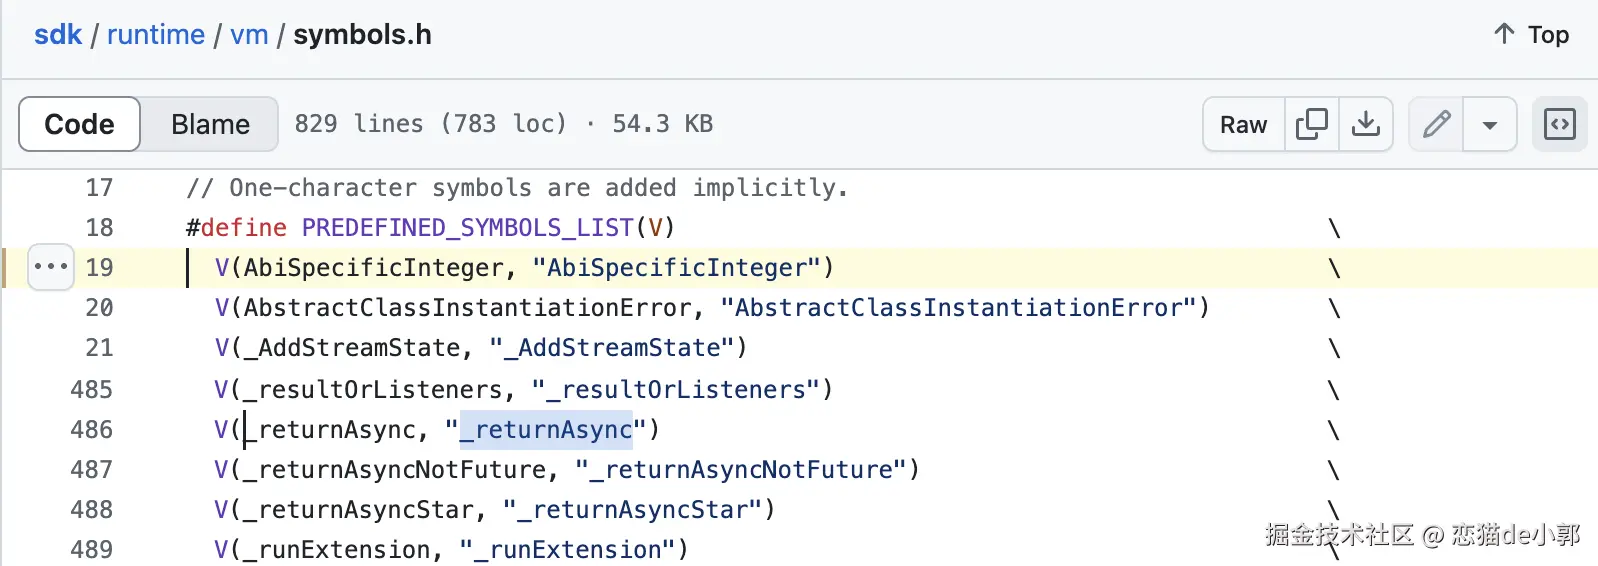This screenshot has height=566, width=1598.
Task: Click PREDEFINED_SYMBOLS_LIST macro name
Action: 468,228
